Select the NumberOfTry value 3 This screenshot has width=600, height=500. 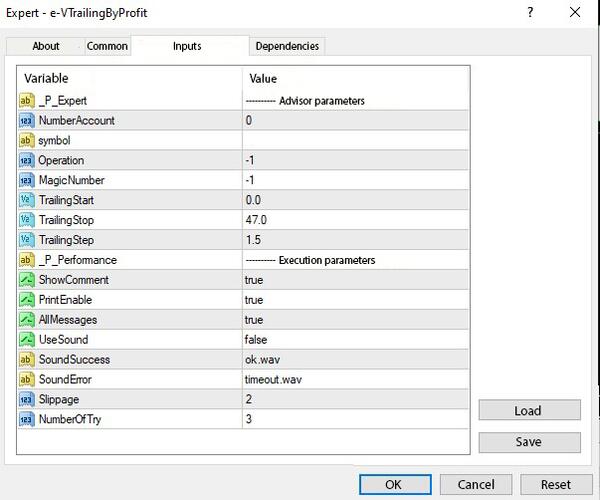point(355,419)
